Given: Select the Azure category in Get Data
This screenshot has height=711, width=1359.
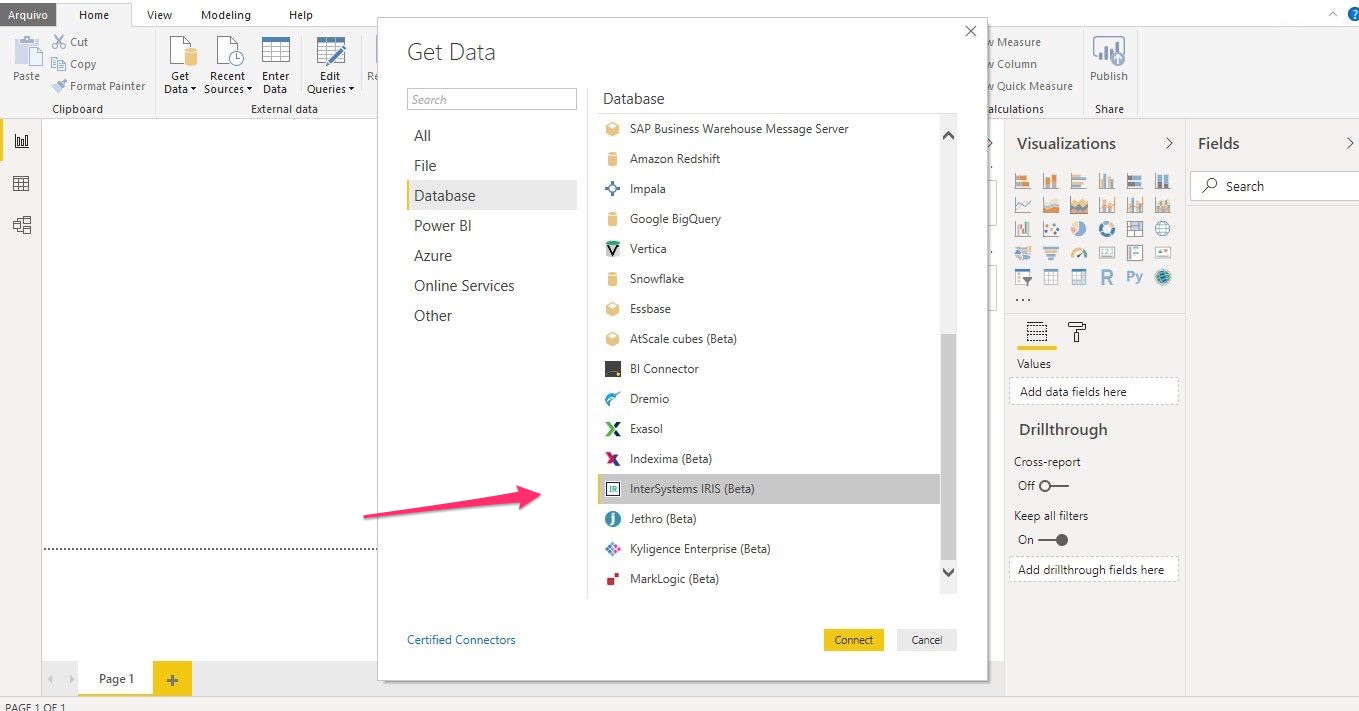Looking at the screenshot, I should 433,256.
